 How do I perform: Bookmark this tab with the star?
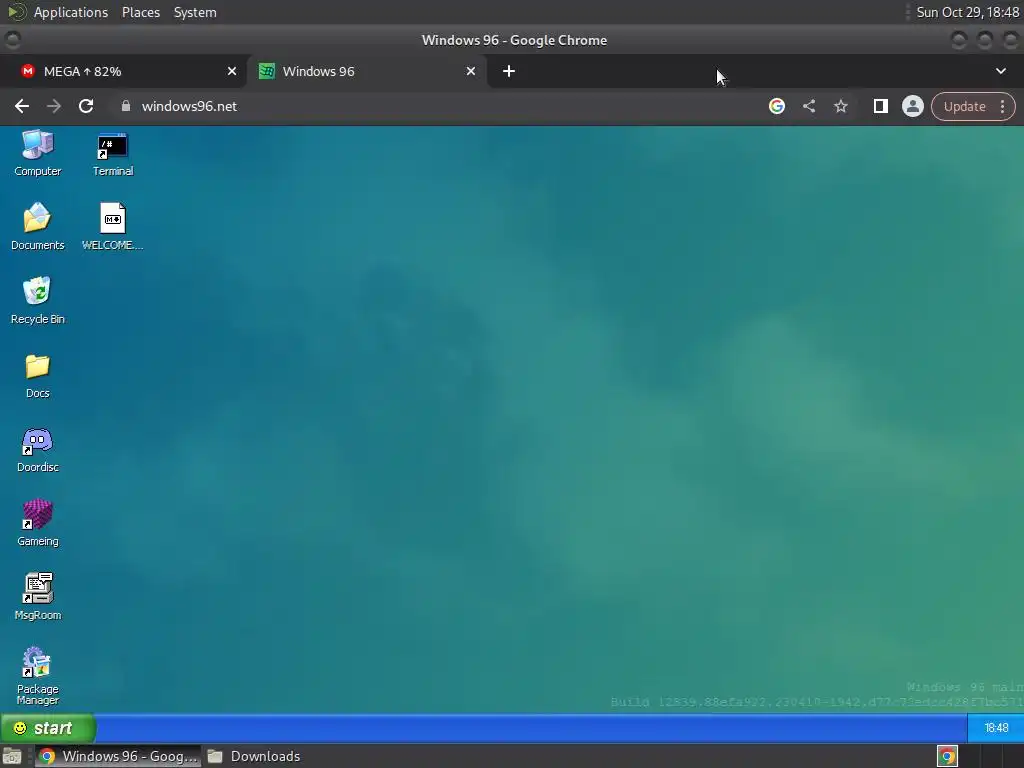coord(840,106)
